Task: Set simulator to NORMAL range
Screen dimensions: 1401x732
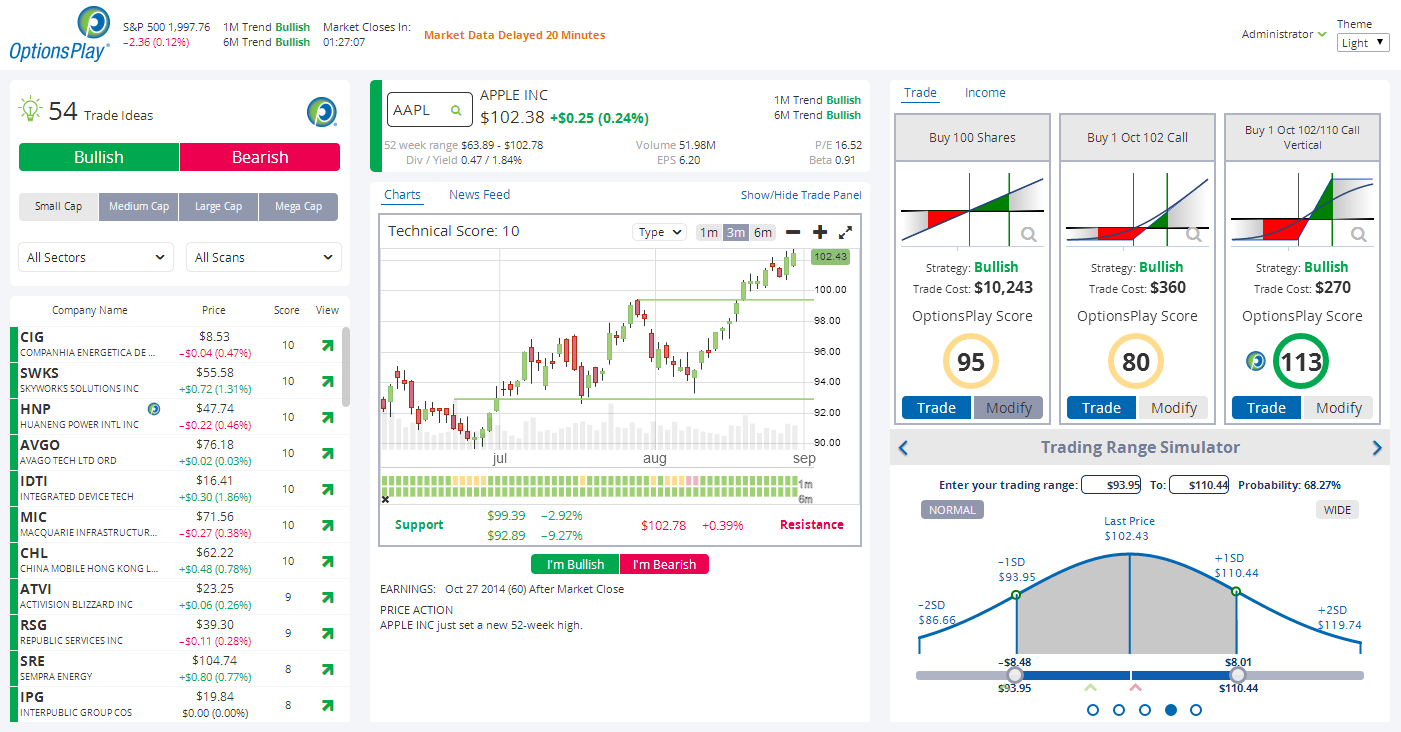Action: 952,510
